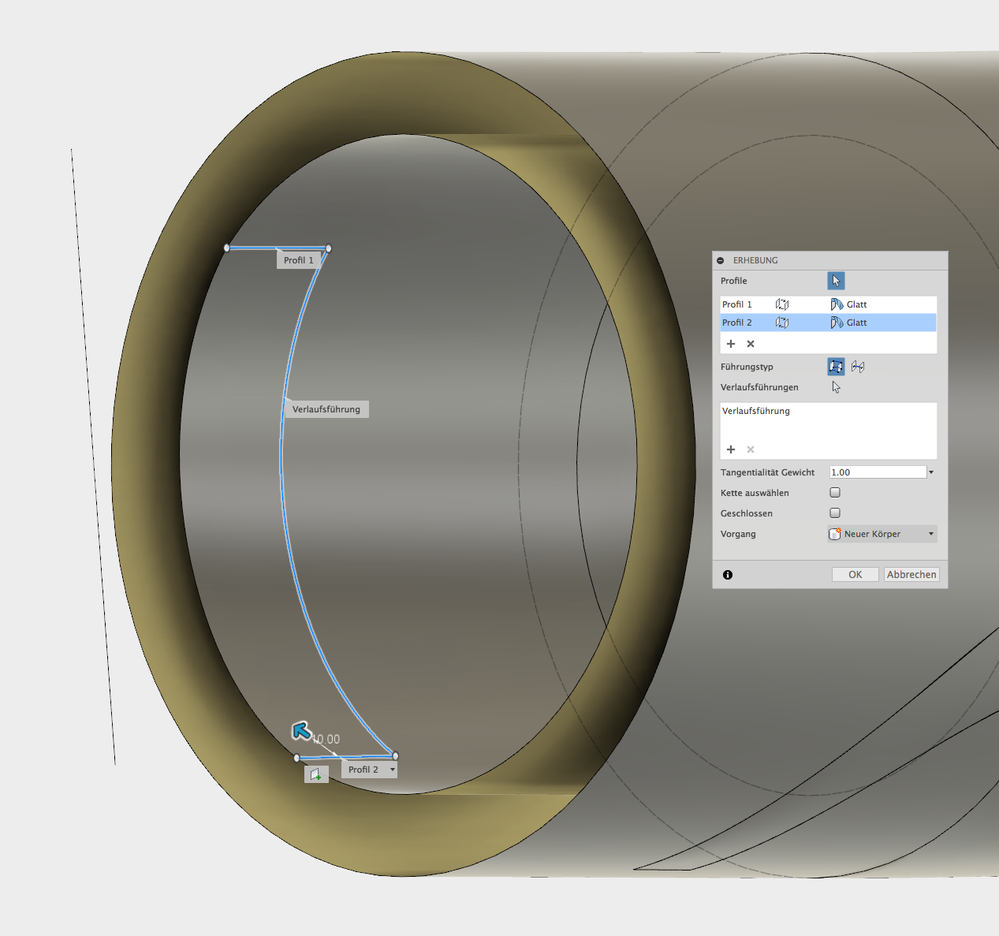
Task: Click the Profil 1 connection type icon
Action: (782, 305)
